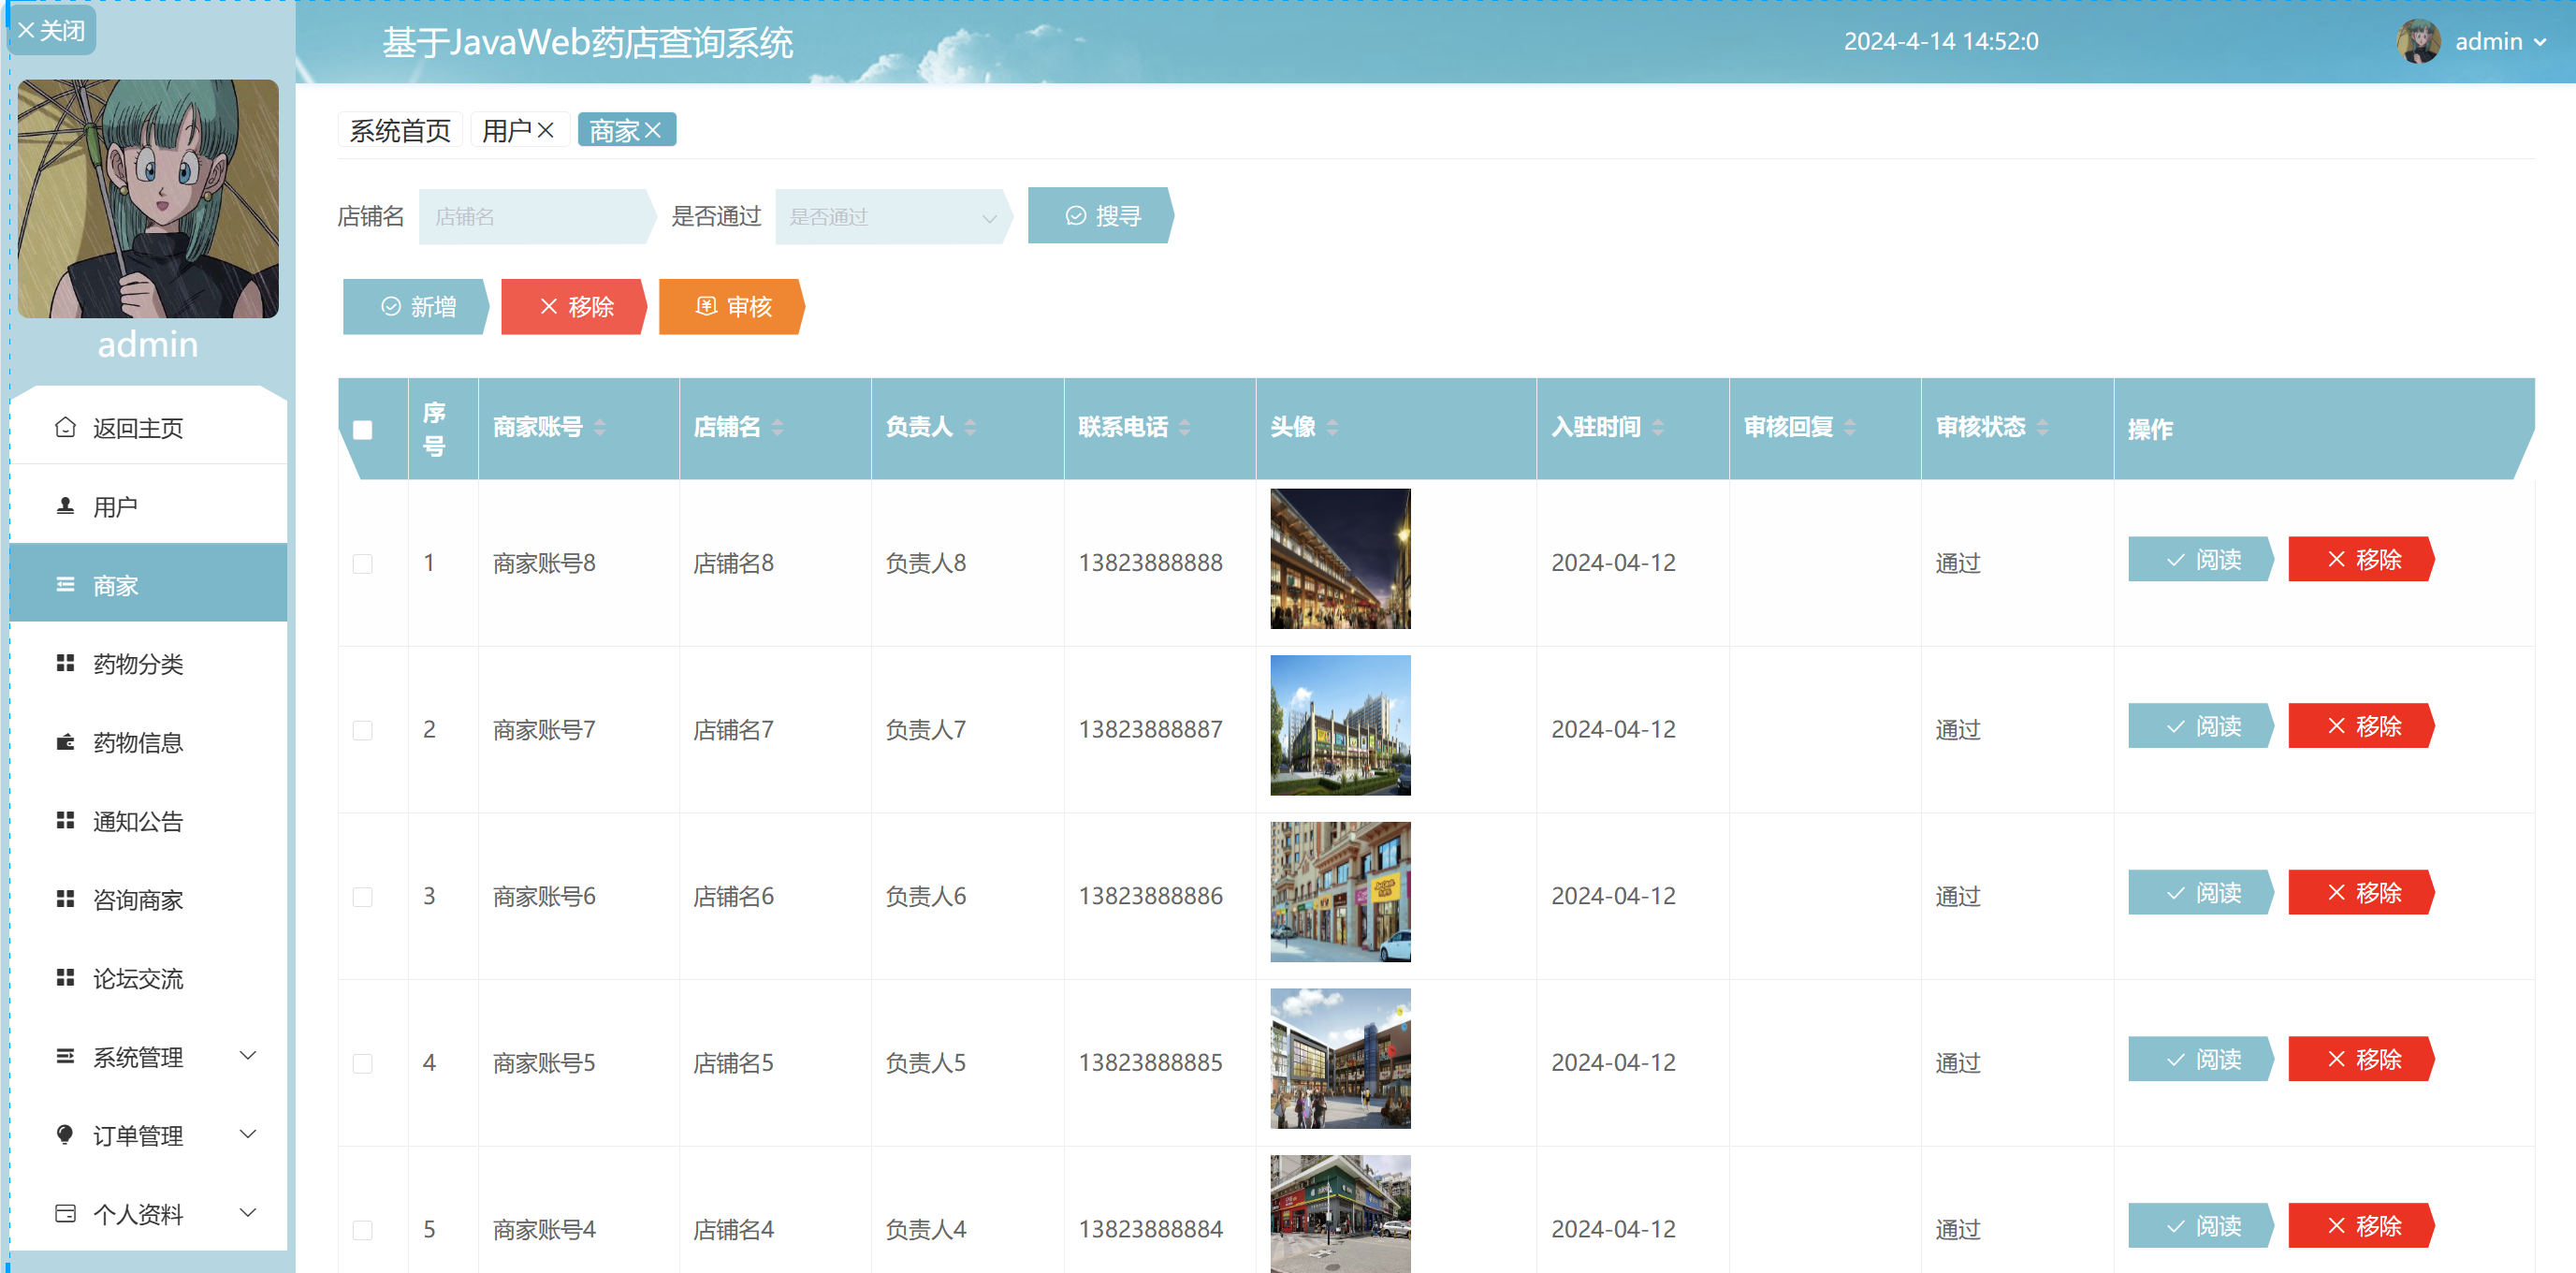This screenshot has height=1273, width=2576.
Task: Check the checkbox for row 商家账号6
Action: pos(363,896)
